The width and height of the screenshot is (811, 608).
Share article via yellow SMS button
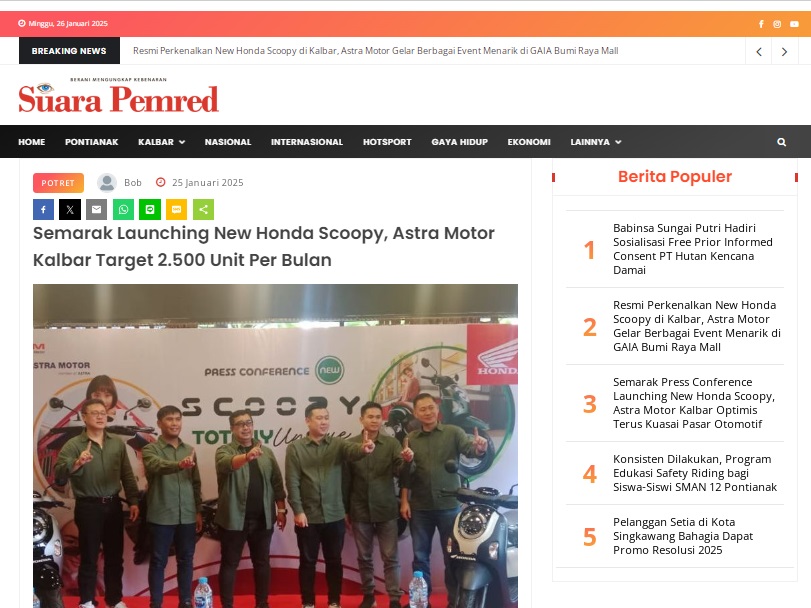click(x=176, y=209)
